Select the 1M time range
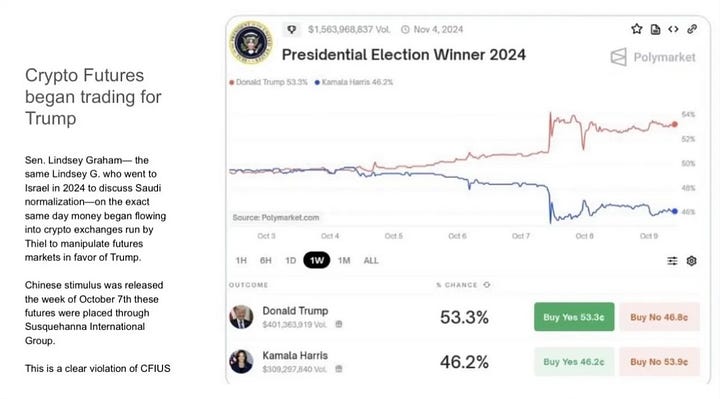 tap(344, 261)
